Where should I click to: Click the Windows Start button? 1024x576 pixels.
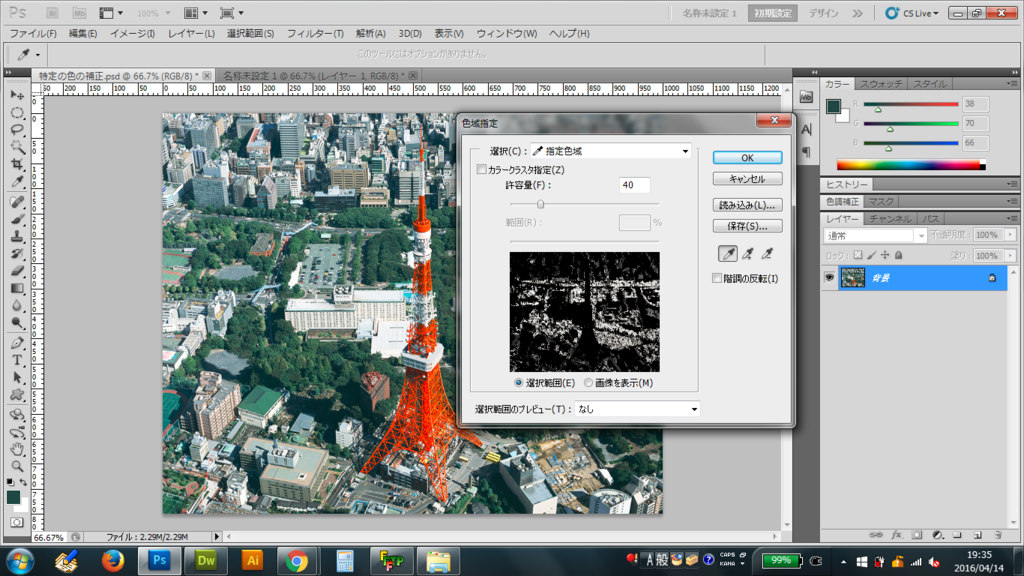click(20, 561)
